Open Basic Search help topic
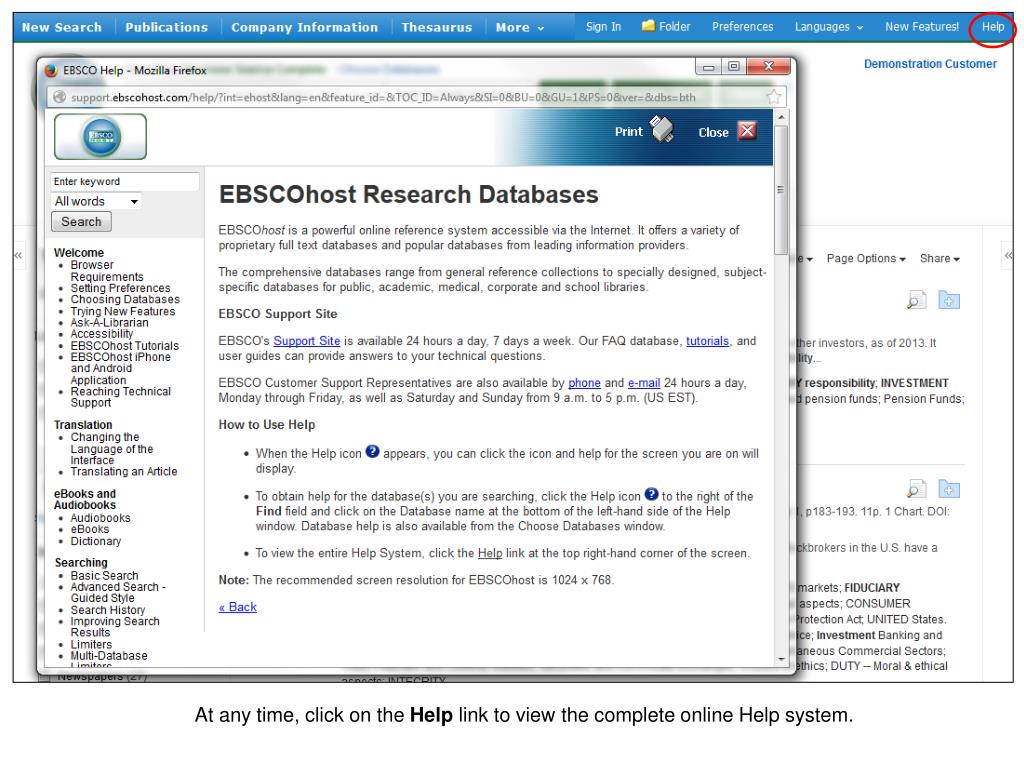The width and height of the screenshot is (1024, 768). 104,575
